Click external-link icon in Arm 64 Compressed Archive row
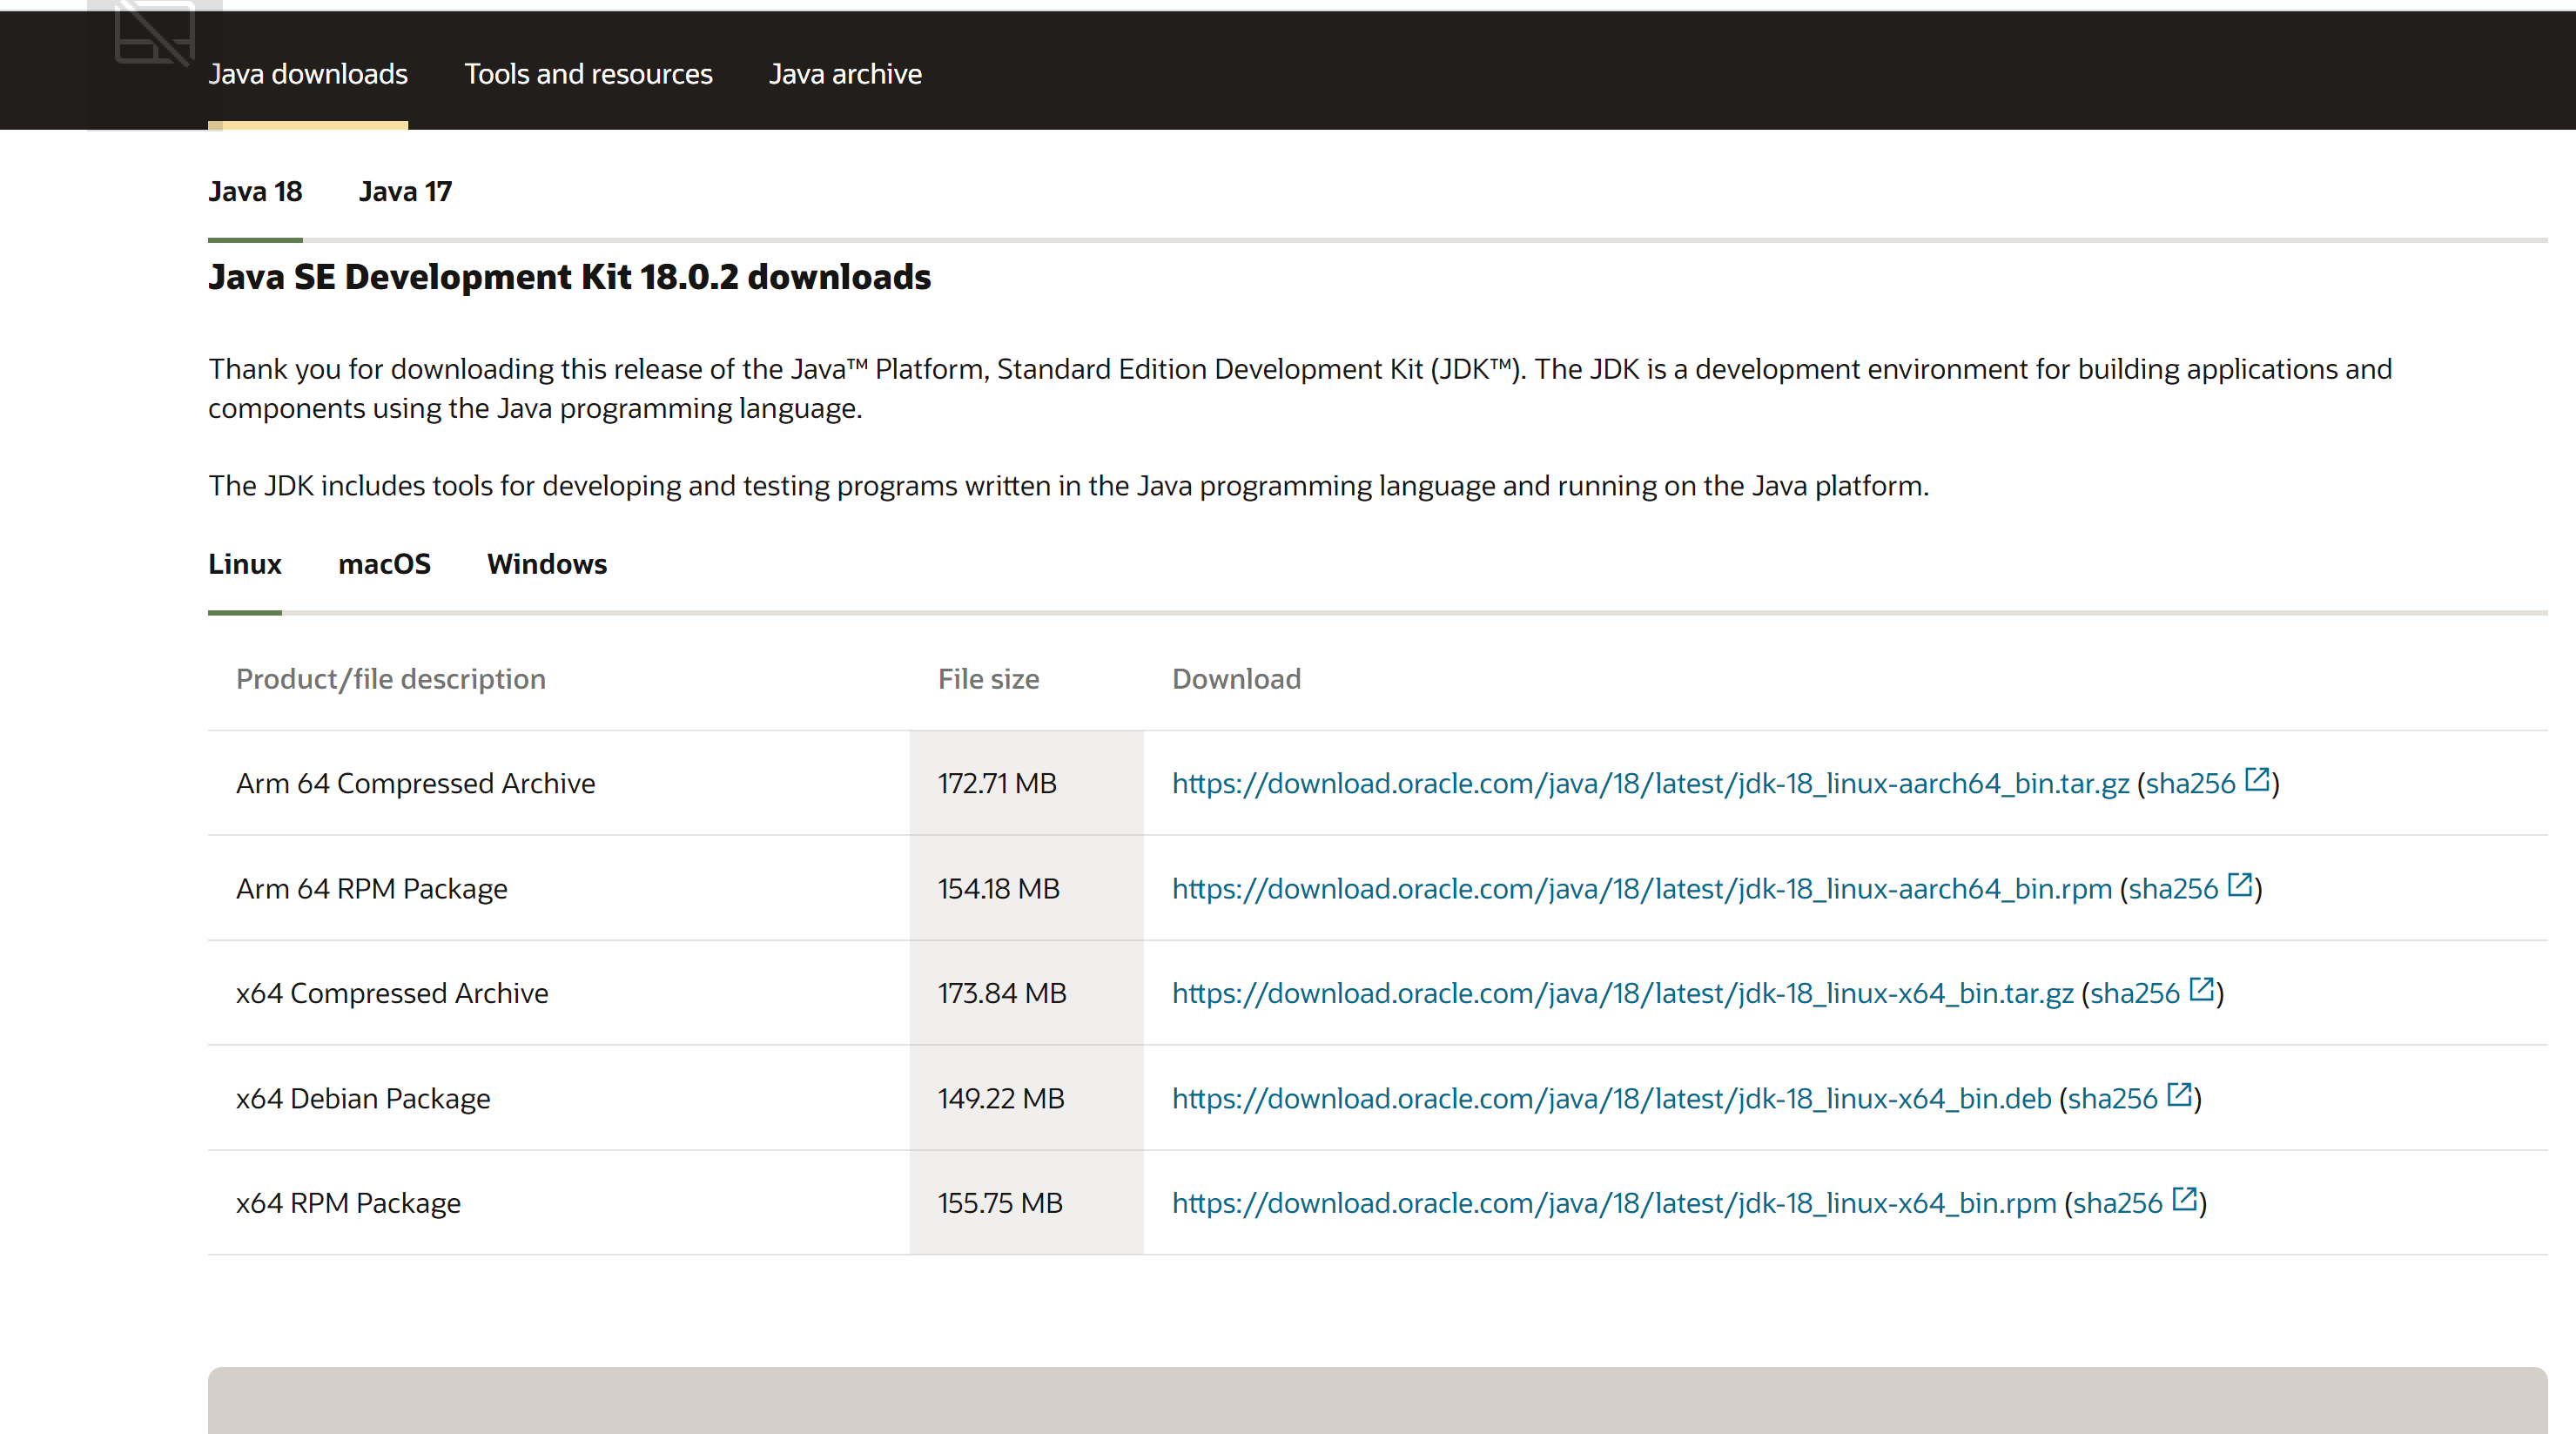This screenshot has width=2576, height=1434. [x=2257, y=779]
